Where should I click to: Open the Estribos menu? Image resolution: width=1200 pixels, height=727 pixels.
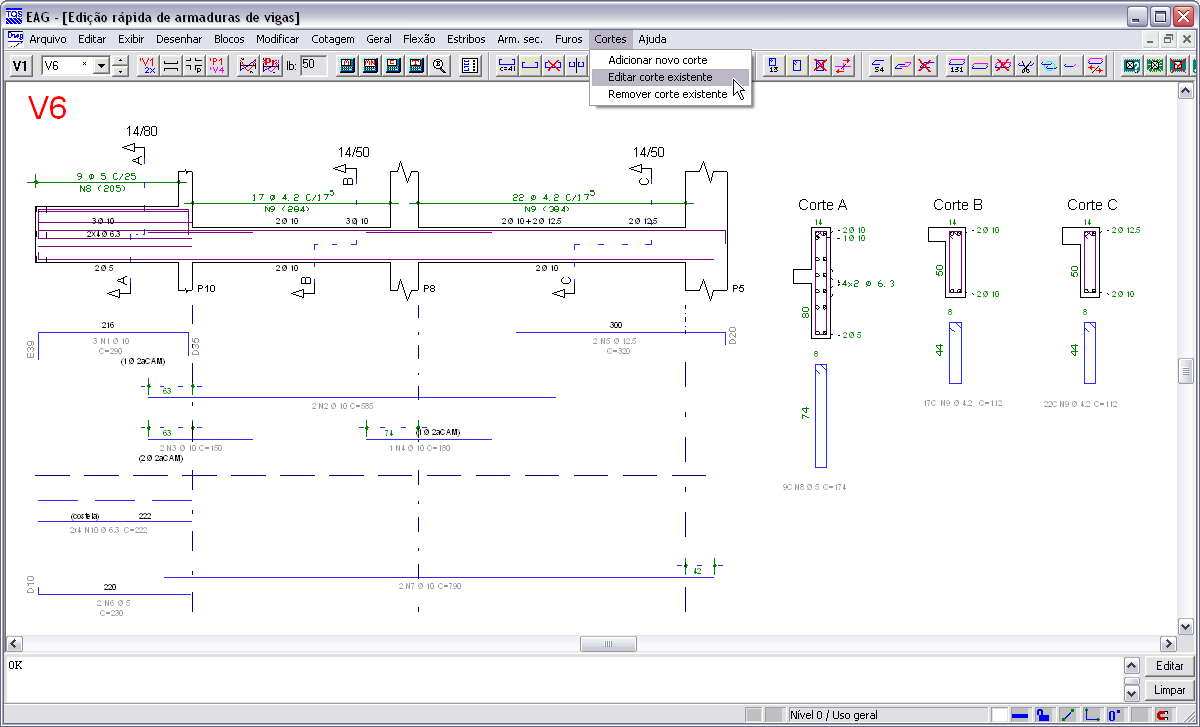[x=466, y=39]
